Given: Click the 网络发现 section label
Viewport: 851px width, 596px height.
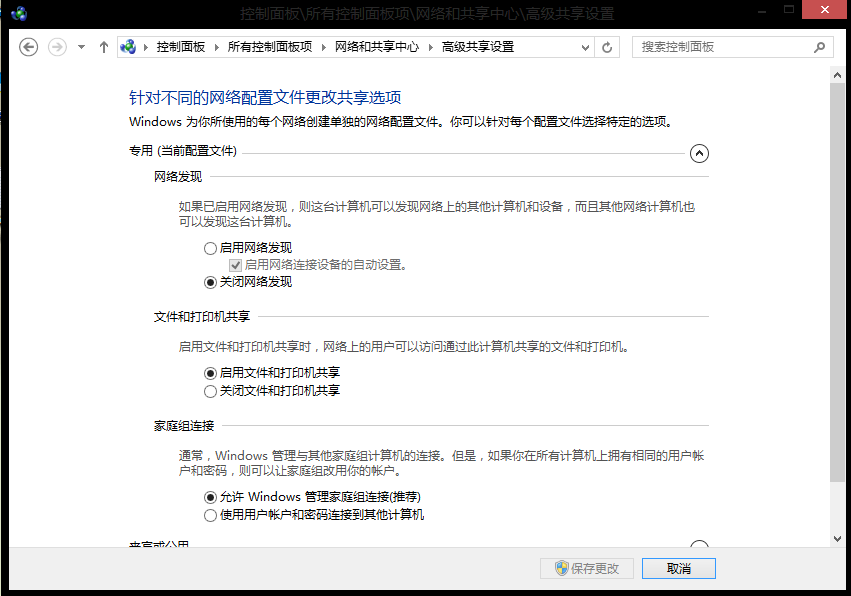Looking at the screenshot, I should pyautogui.click(x=177, y=176).
